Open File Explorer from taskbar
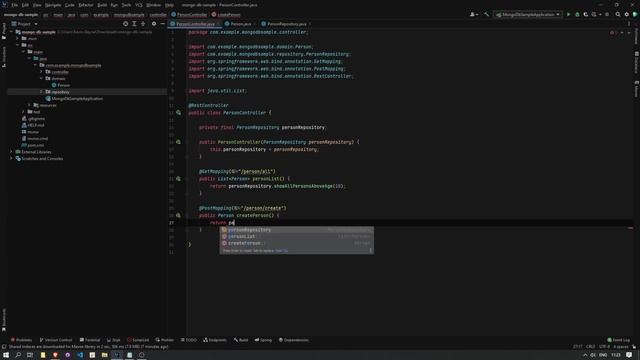Image resolution: width=640 pixels, height=360 pixels. [104, 355]
